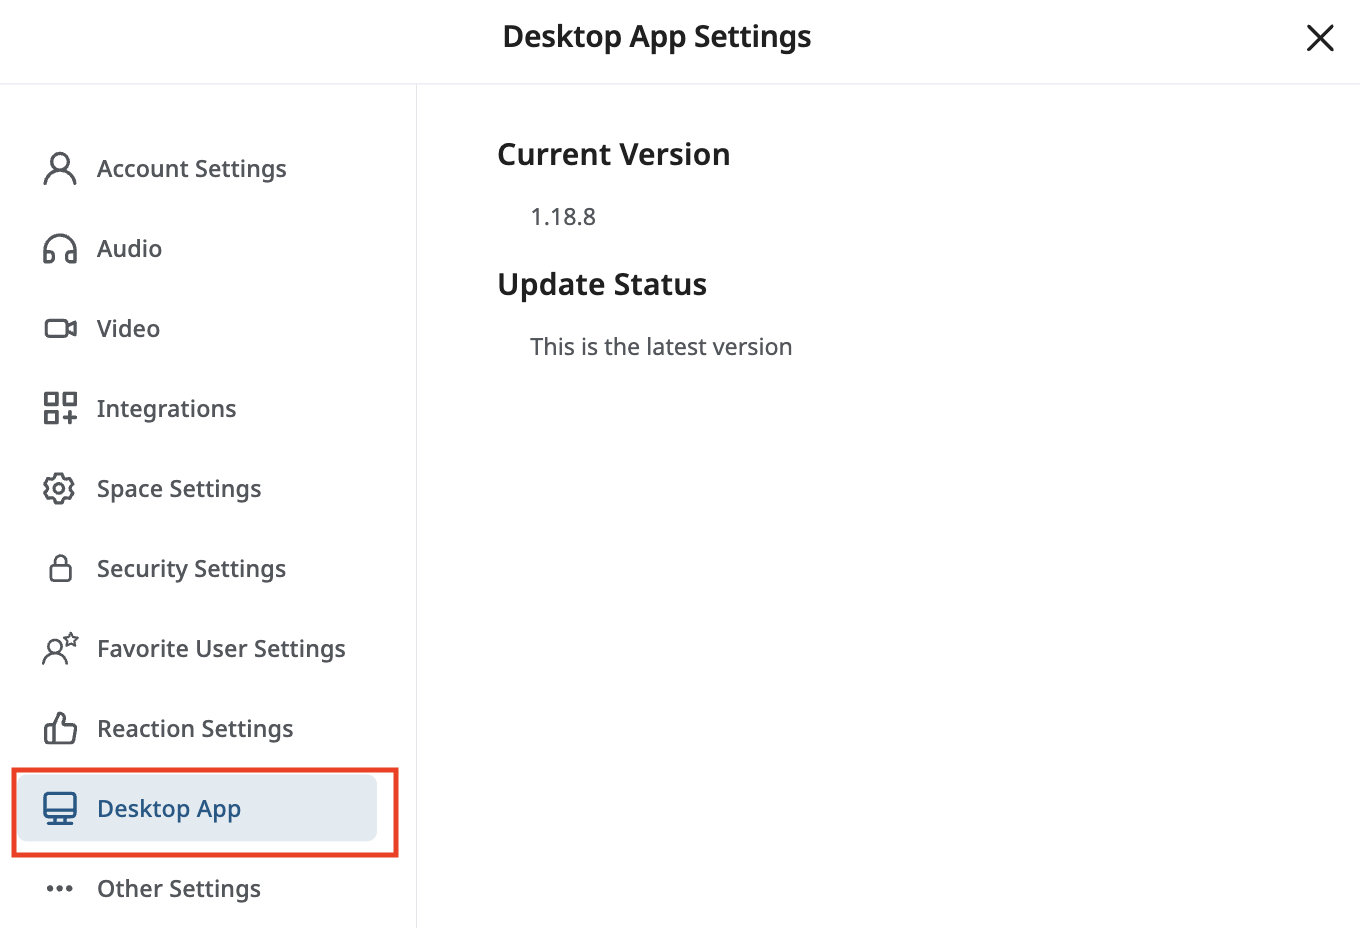This screenshot has width=1360, height=928.
Task: Open Favorite User Settings
Action: pos(221,648)
